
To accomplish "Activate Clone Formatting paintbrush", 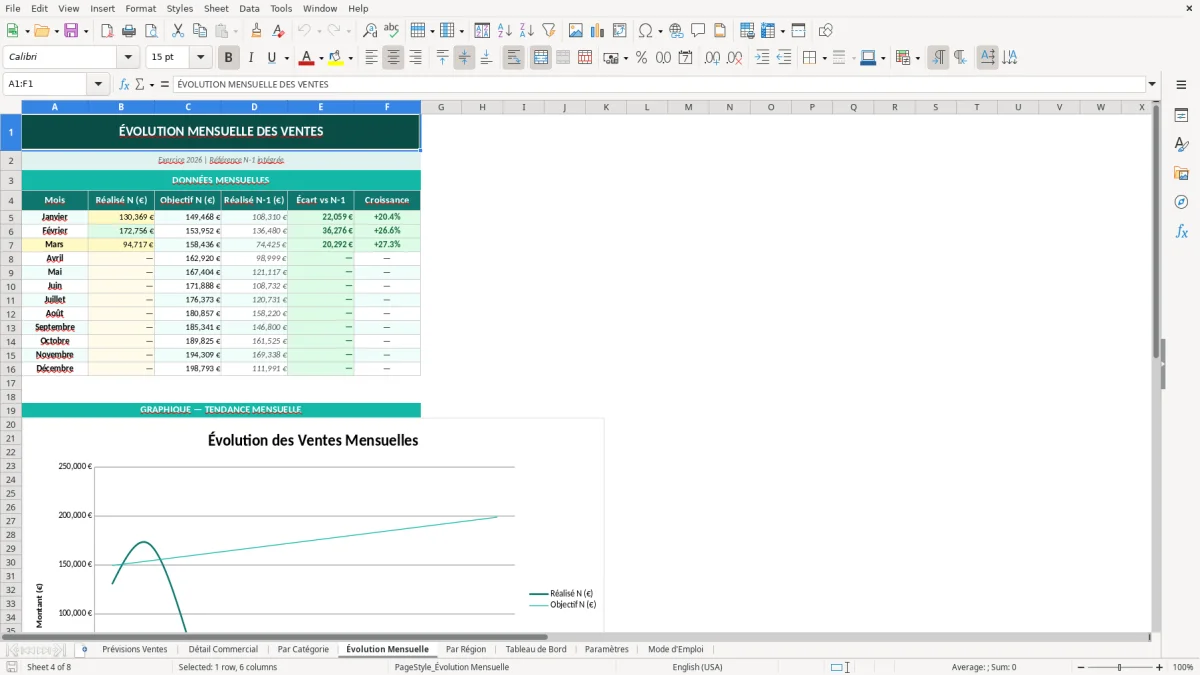I will pyautogui.click(x=256, y=31).
